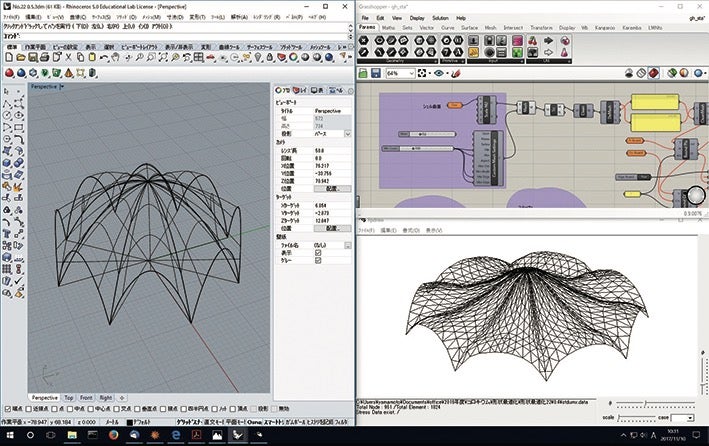Click the pink flask icon in Grasshopper Util panel
709x446 pixels.
click(565, 52)
